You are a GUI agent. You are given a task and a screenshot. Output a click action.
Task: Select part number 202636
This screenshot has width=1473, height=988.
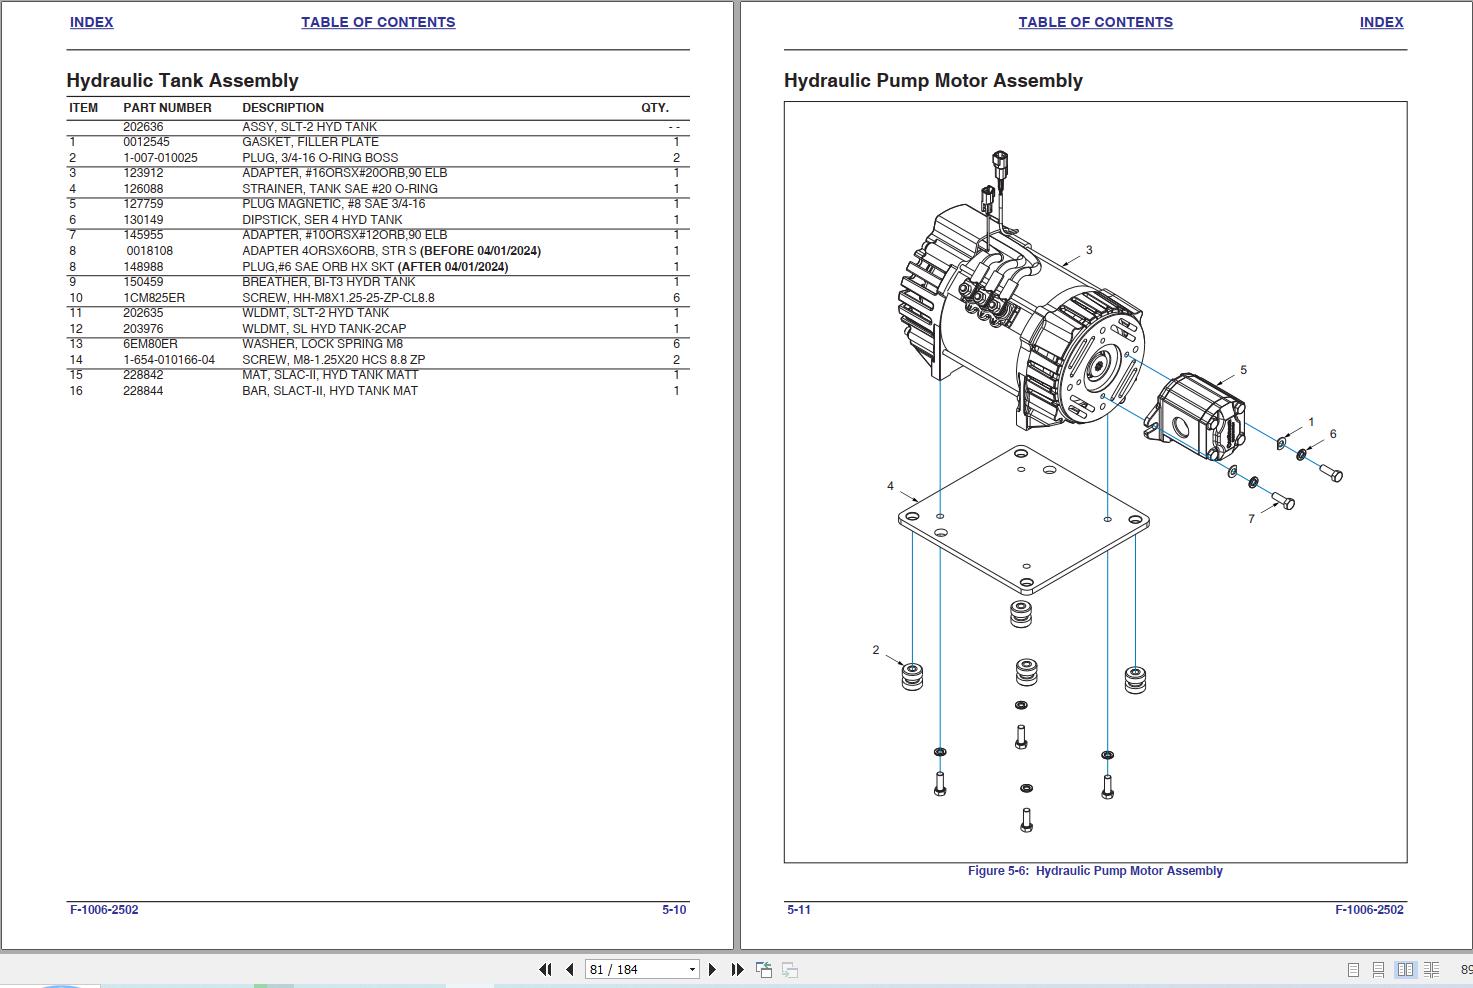pyautogui.click(x=143, y=127)
